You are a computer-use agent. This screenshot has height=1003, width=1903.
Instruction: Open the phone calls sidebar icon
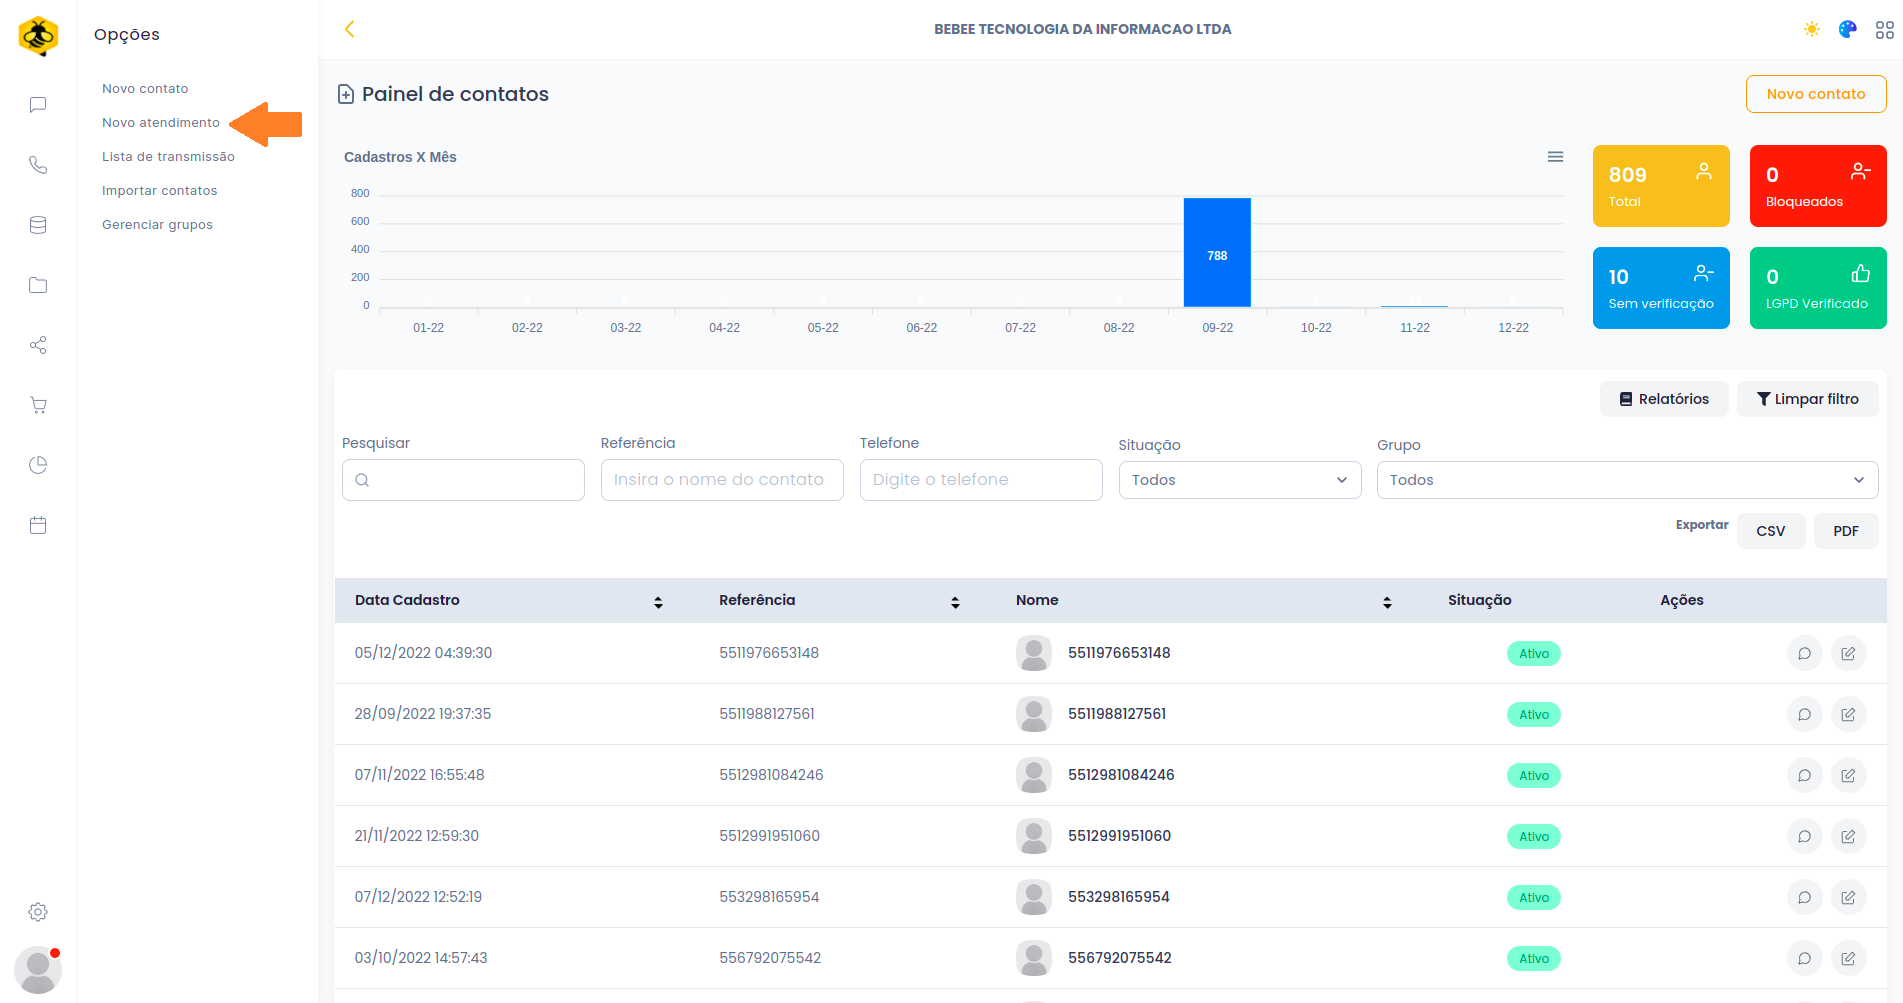coord(38,165)
